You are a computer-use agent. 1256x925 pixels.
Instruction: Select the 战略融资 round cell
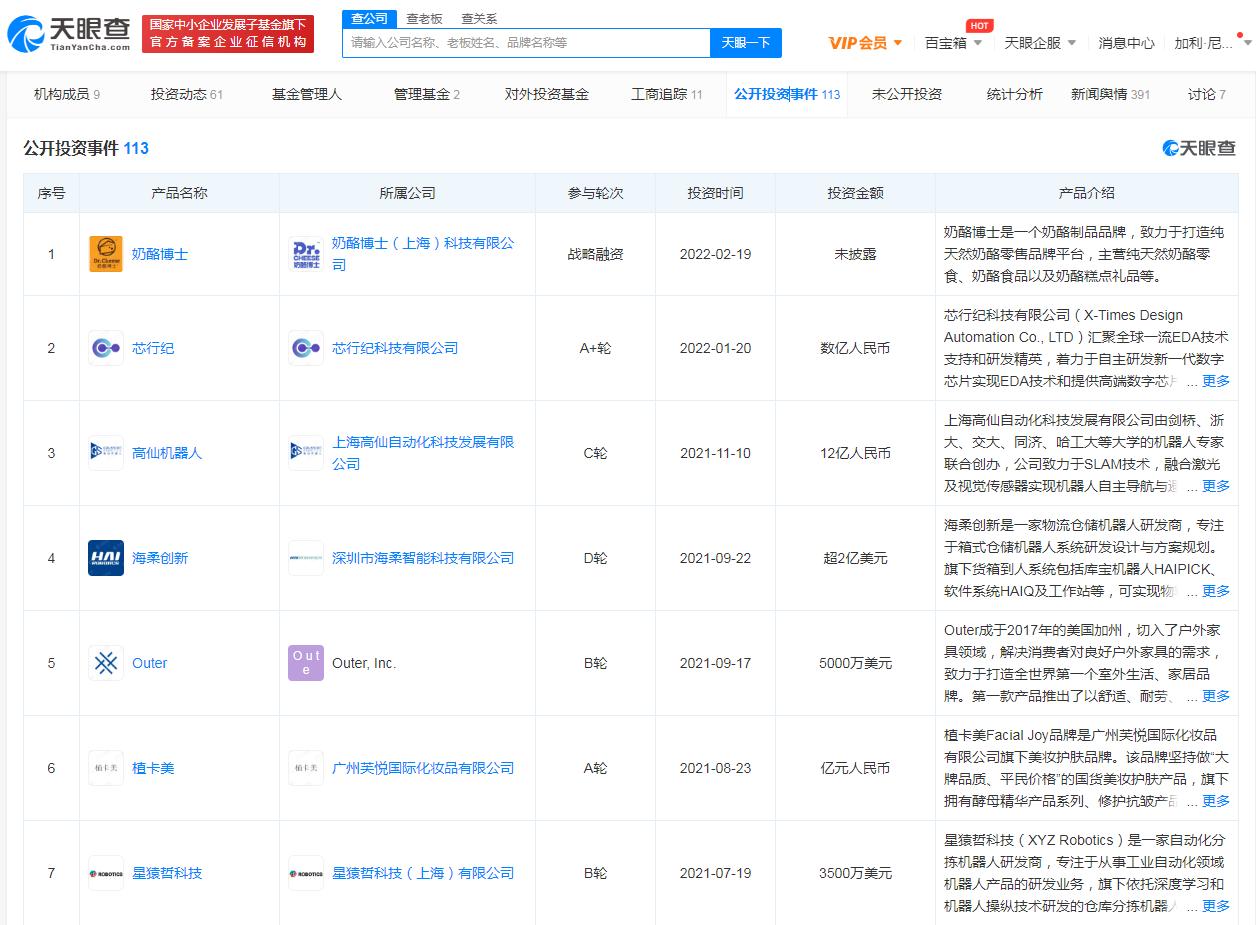[x=595, y=254]
